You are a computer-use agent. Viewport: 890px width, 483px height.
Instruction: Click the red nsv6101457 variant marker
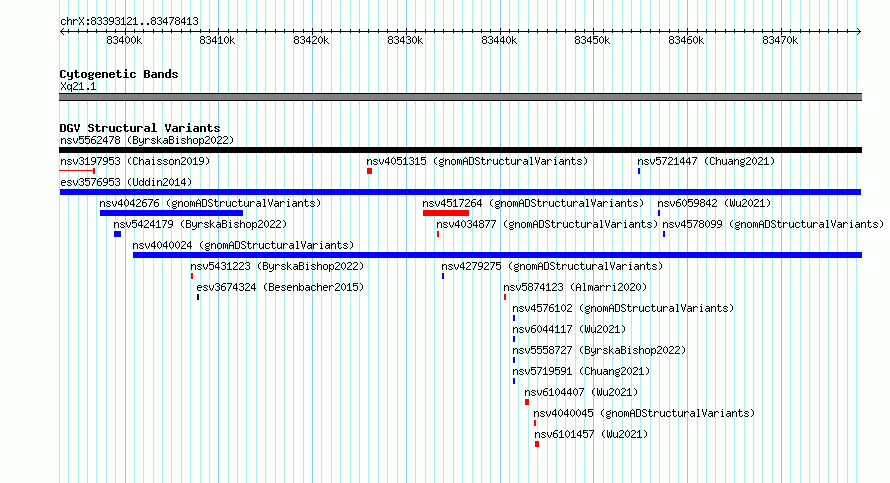537,444
